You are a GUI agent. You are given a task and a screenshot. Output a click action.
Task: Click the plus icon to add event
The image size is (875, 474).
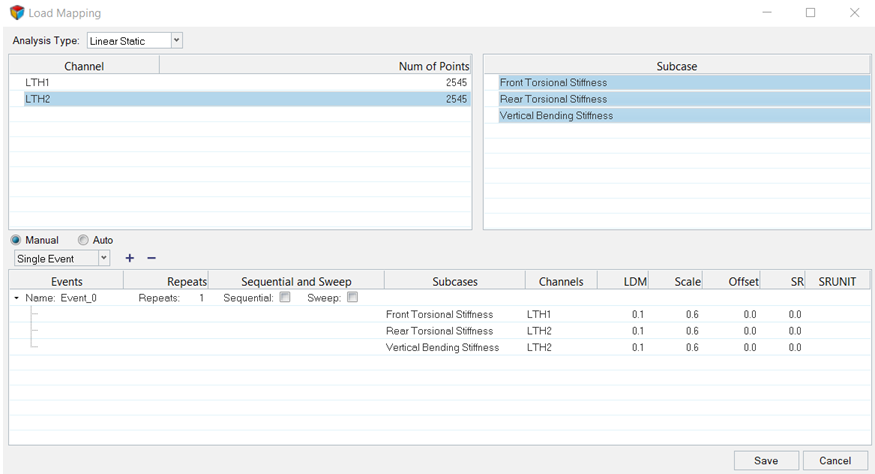click(130, 258)
